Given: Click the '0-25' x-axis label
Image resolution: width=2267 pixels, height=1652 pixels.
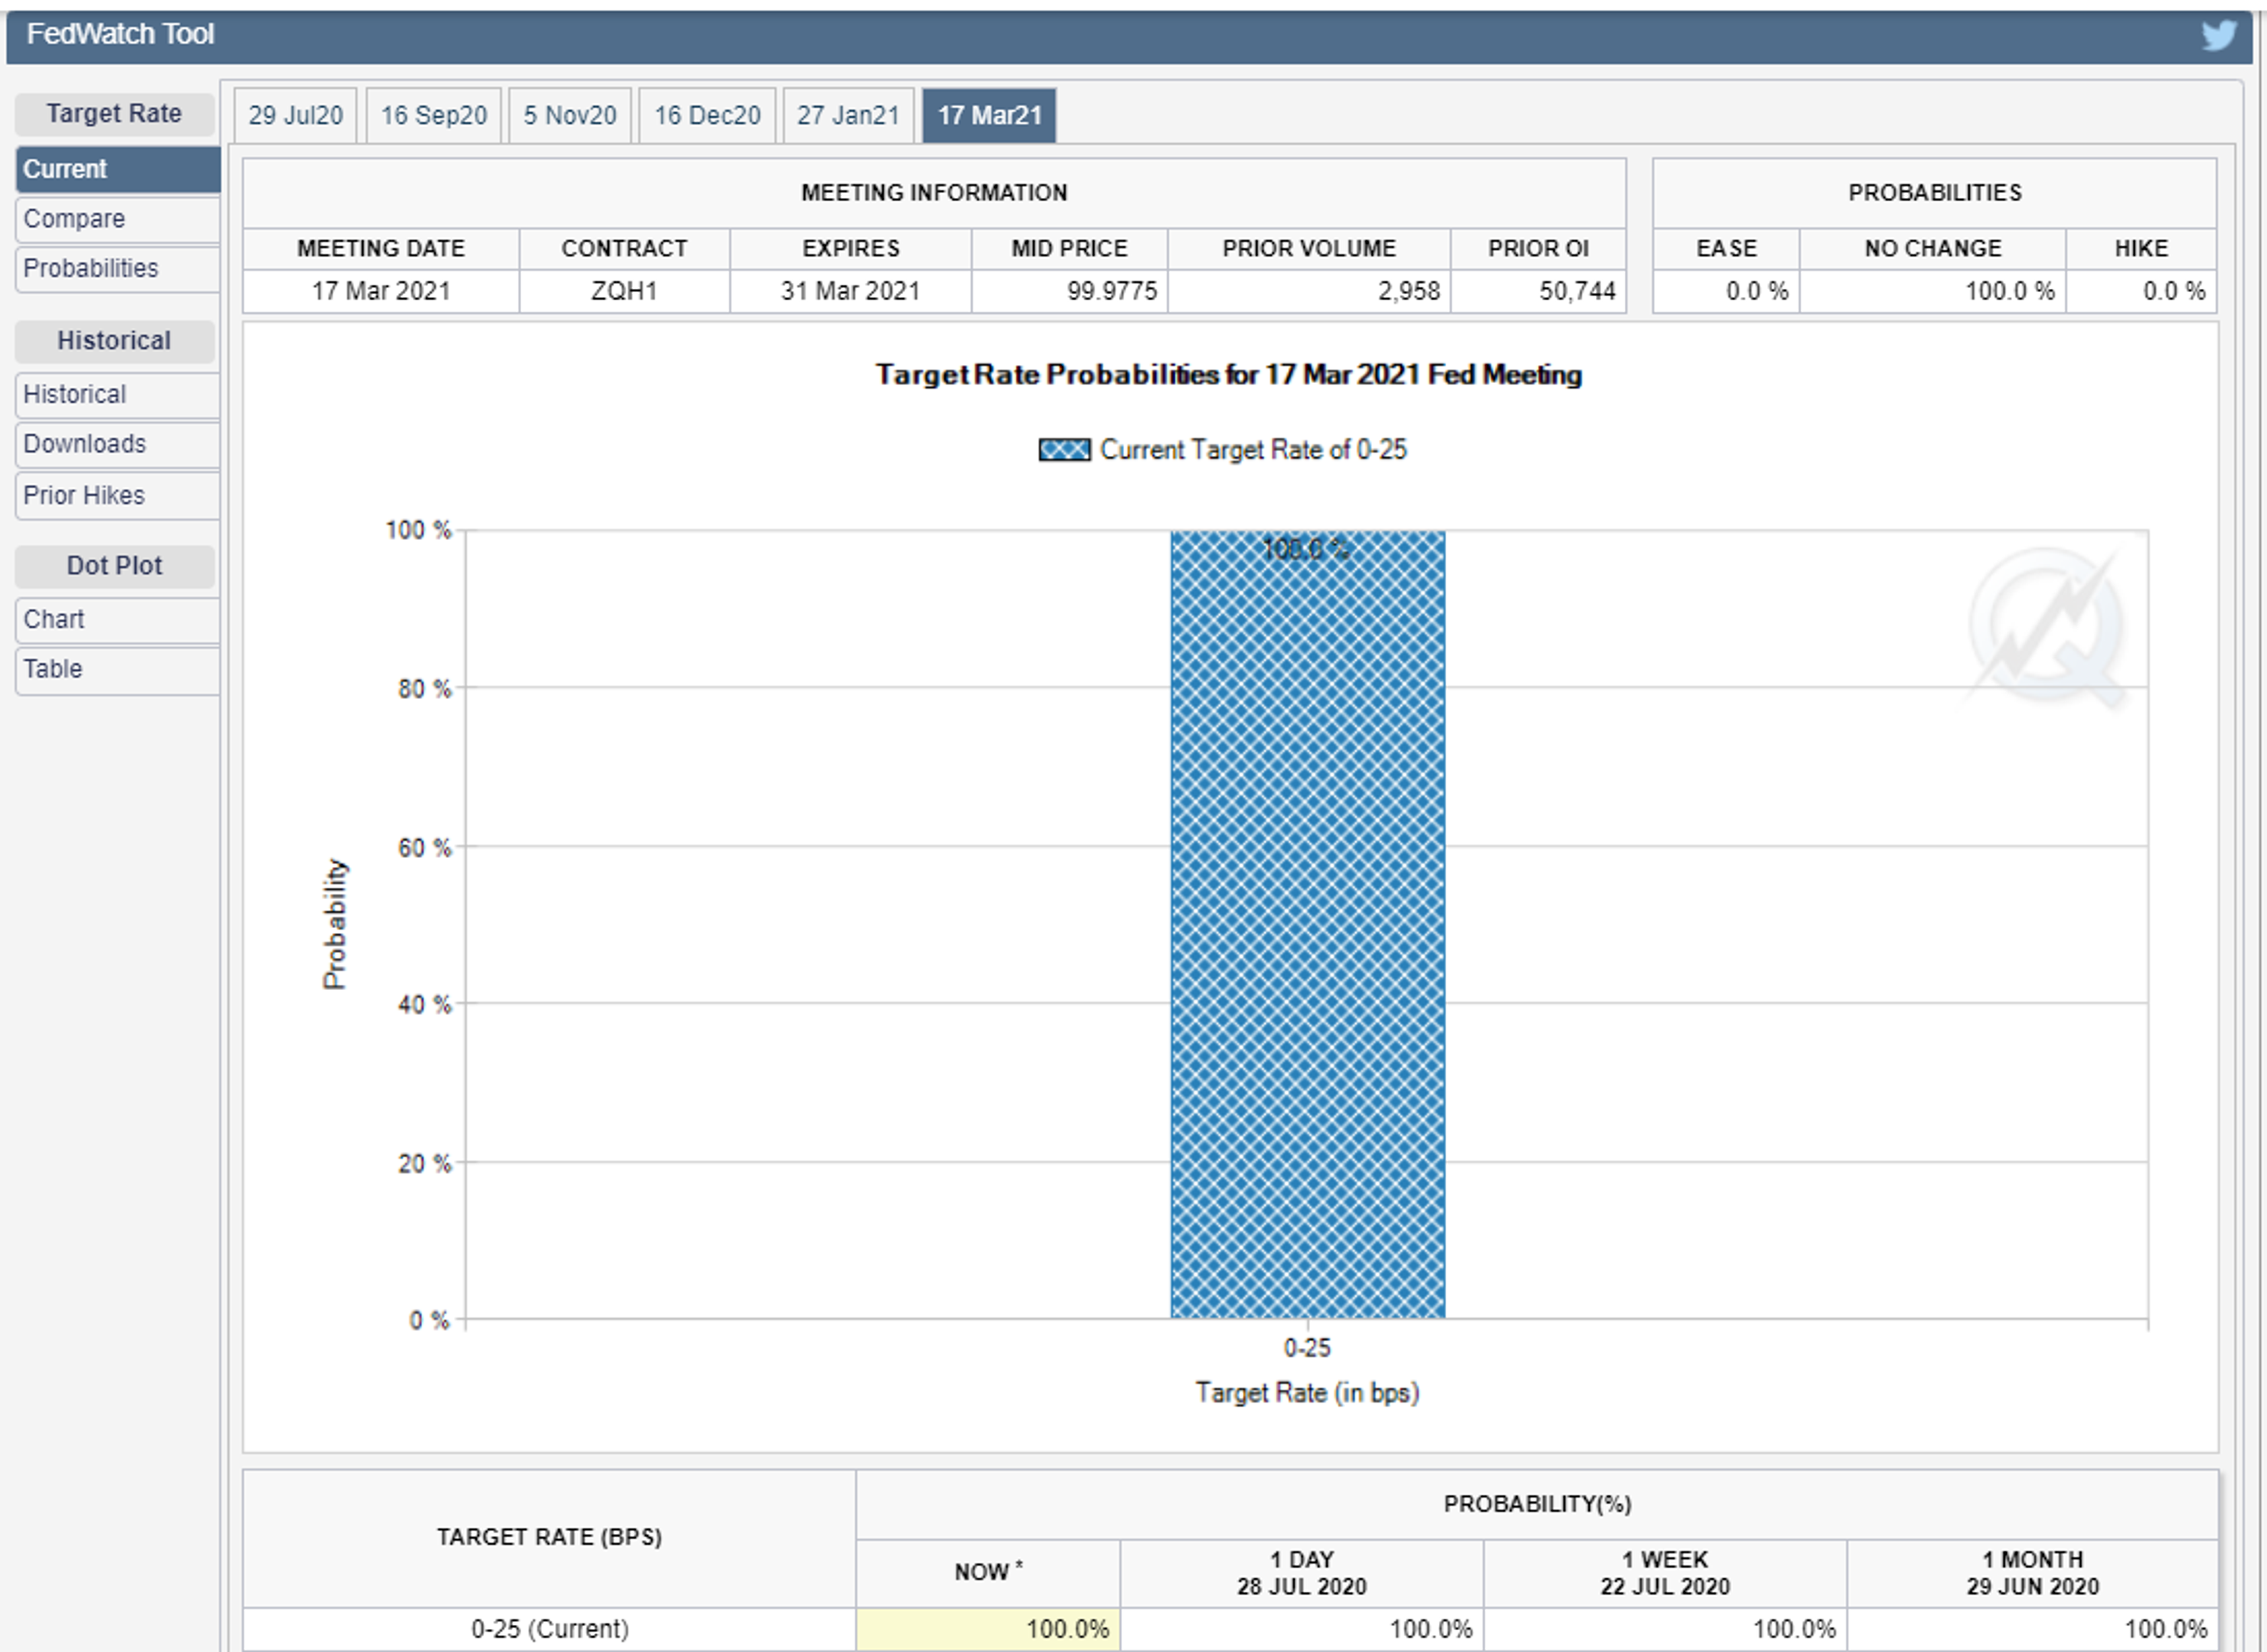Looking at the screenshot, I should tap(1307, 1348).
